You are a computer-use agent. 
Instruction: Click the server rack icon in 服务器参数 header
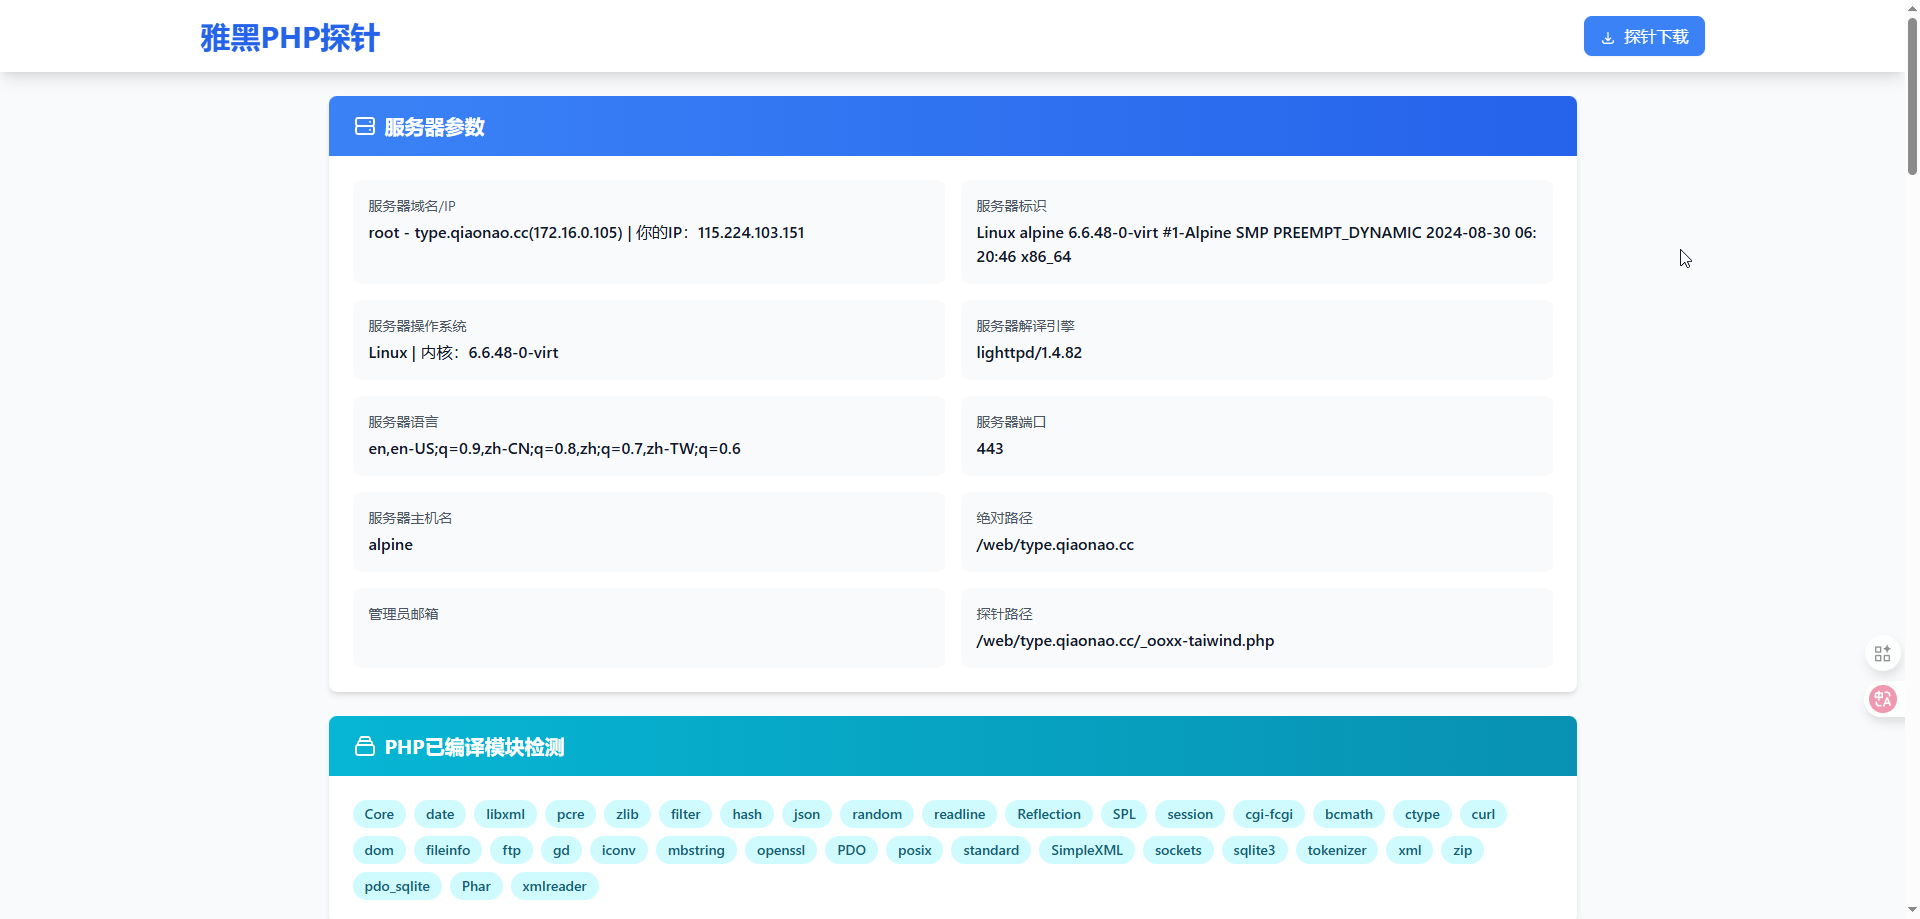pos(365,126)
